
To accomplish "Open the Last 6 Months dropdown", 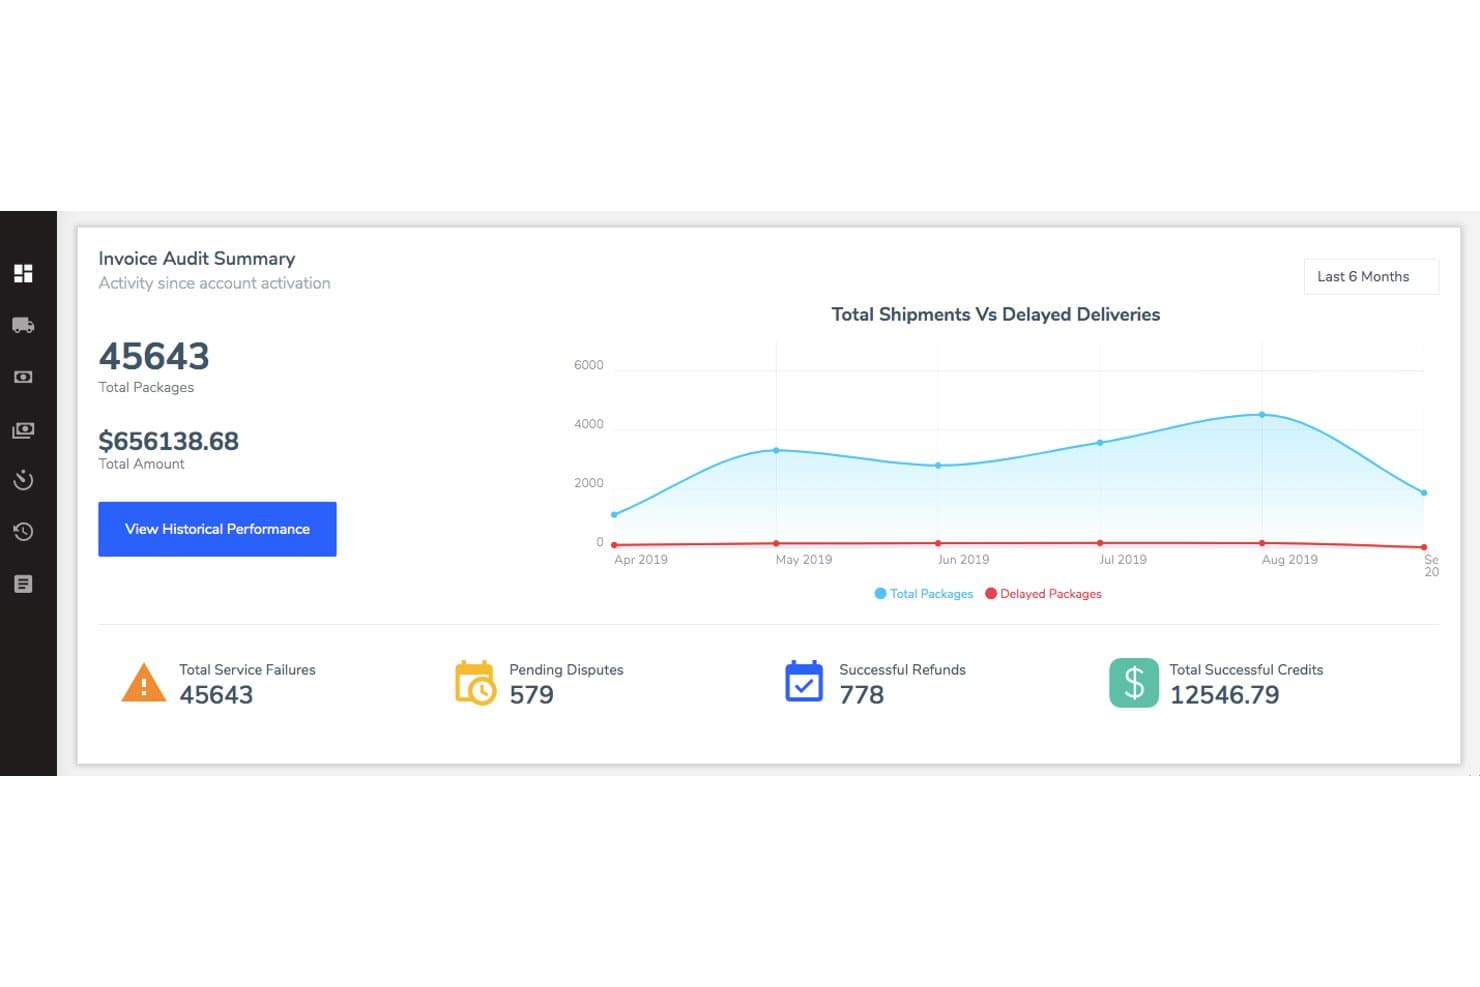I will 1371,277.
